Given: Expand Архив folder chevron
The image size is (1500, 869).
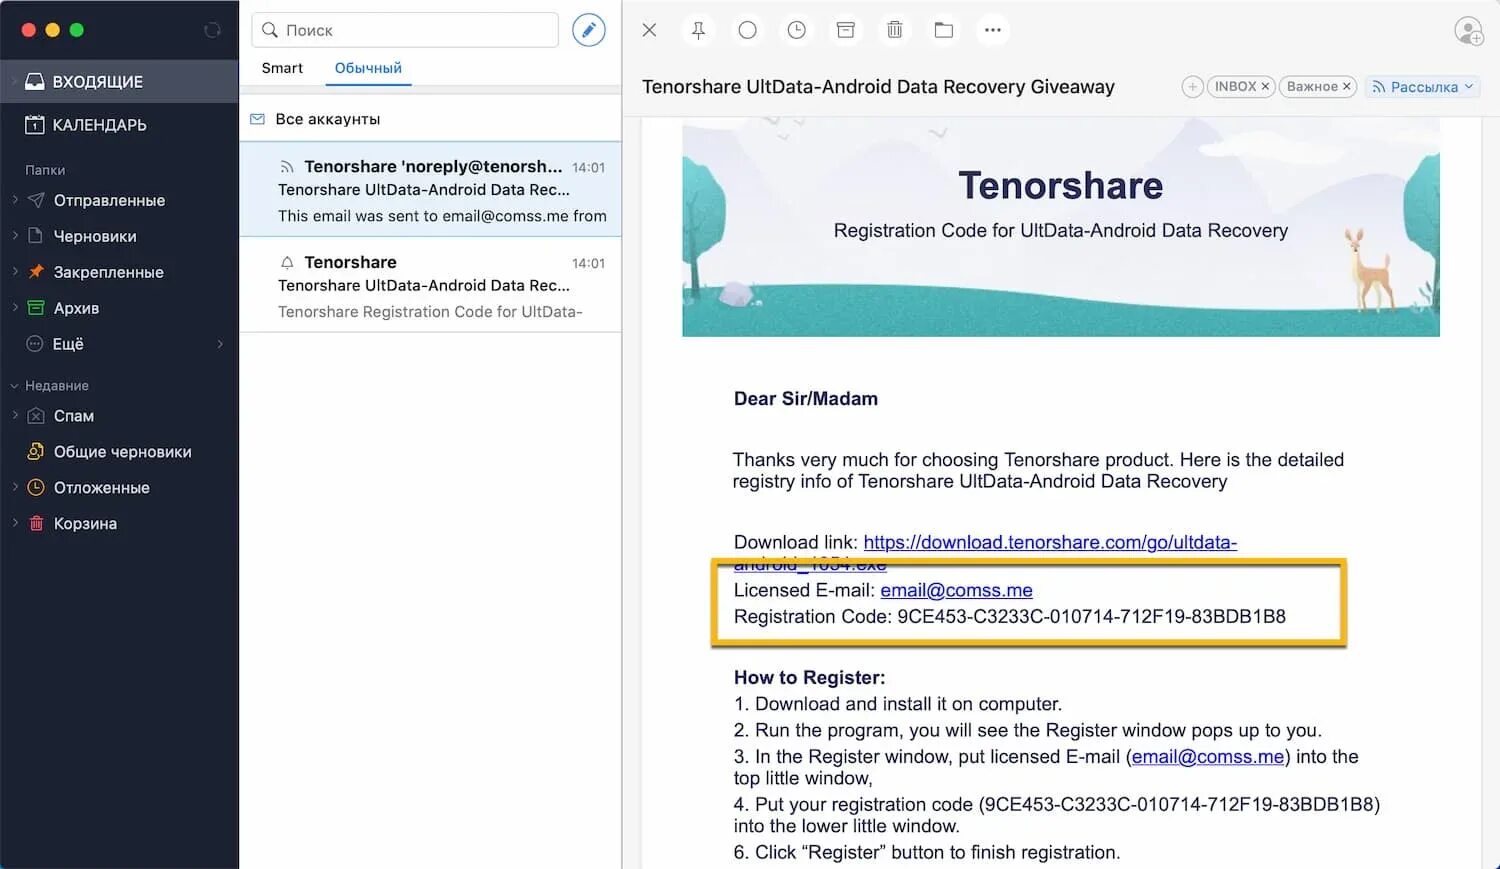Looking at the screenshot, I should point(15,308).
